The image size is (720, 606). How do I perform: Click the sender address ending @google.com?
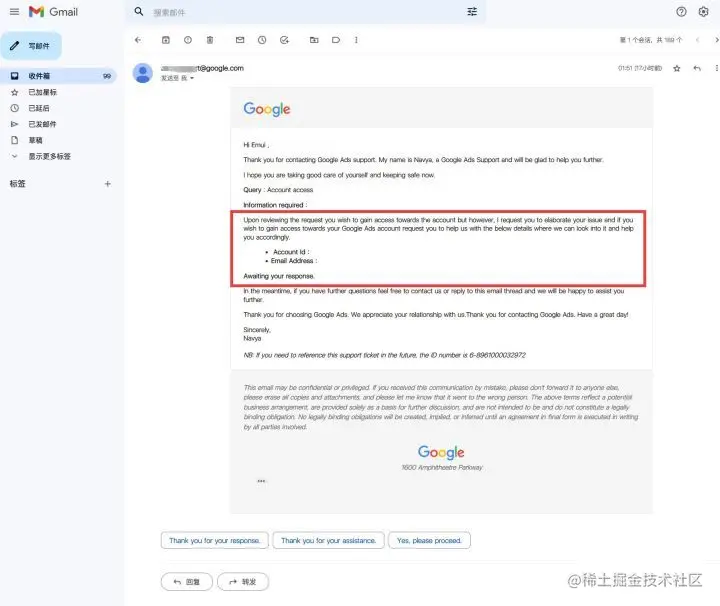click(x=202, y=68)
